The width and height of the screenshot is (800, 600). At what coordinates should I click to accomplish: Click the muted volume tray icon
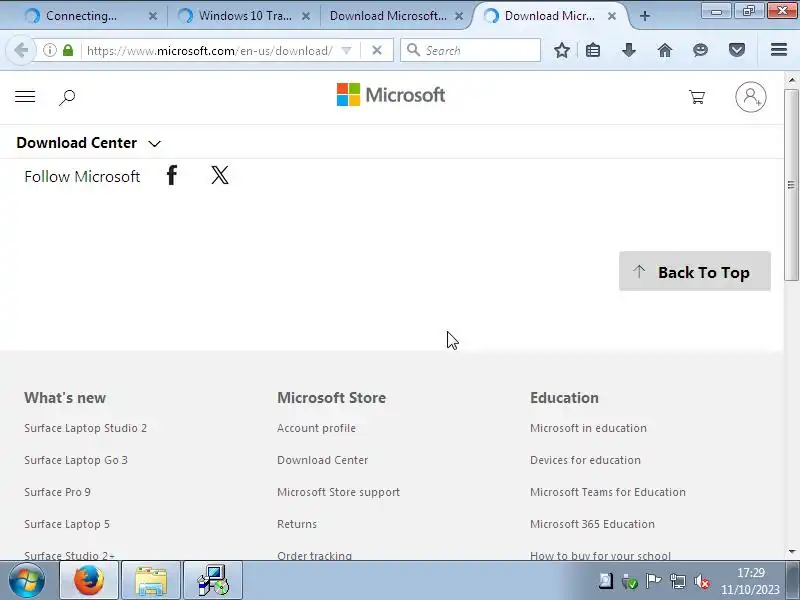[x=702, y=582]
